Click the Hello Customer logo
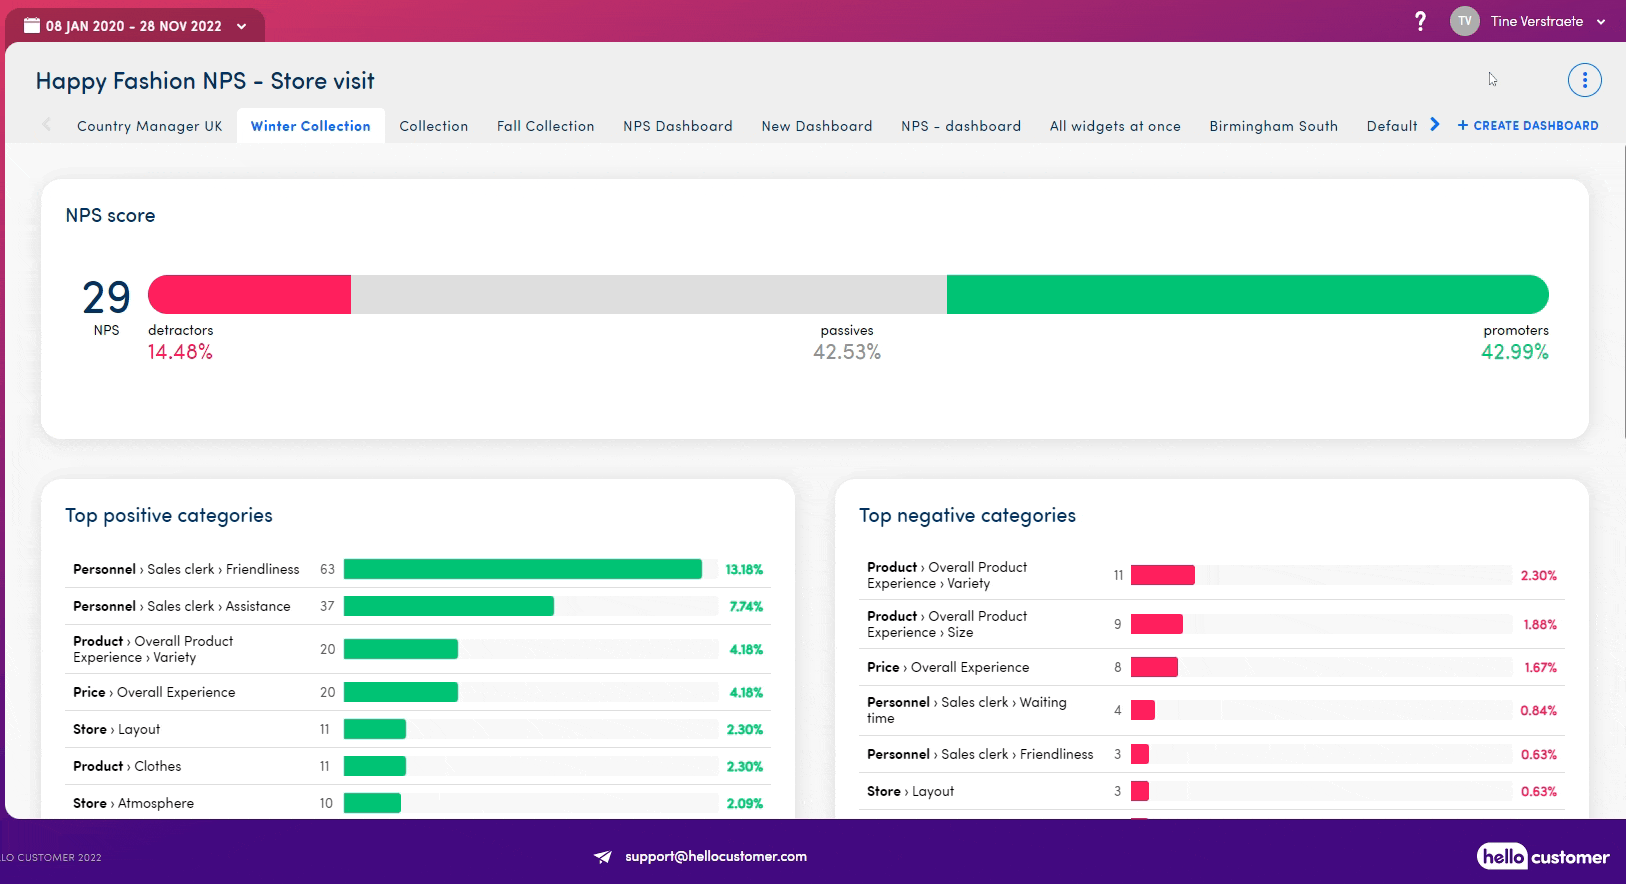The image size is (1626, 884). point(1543,857)
